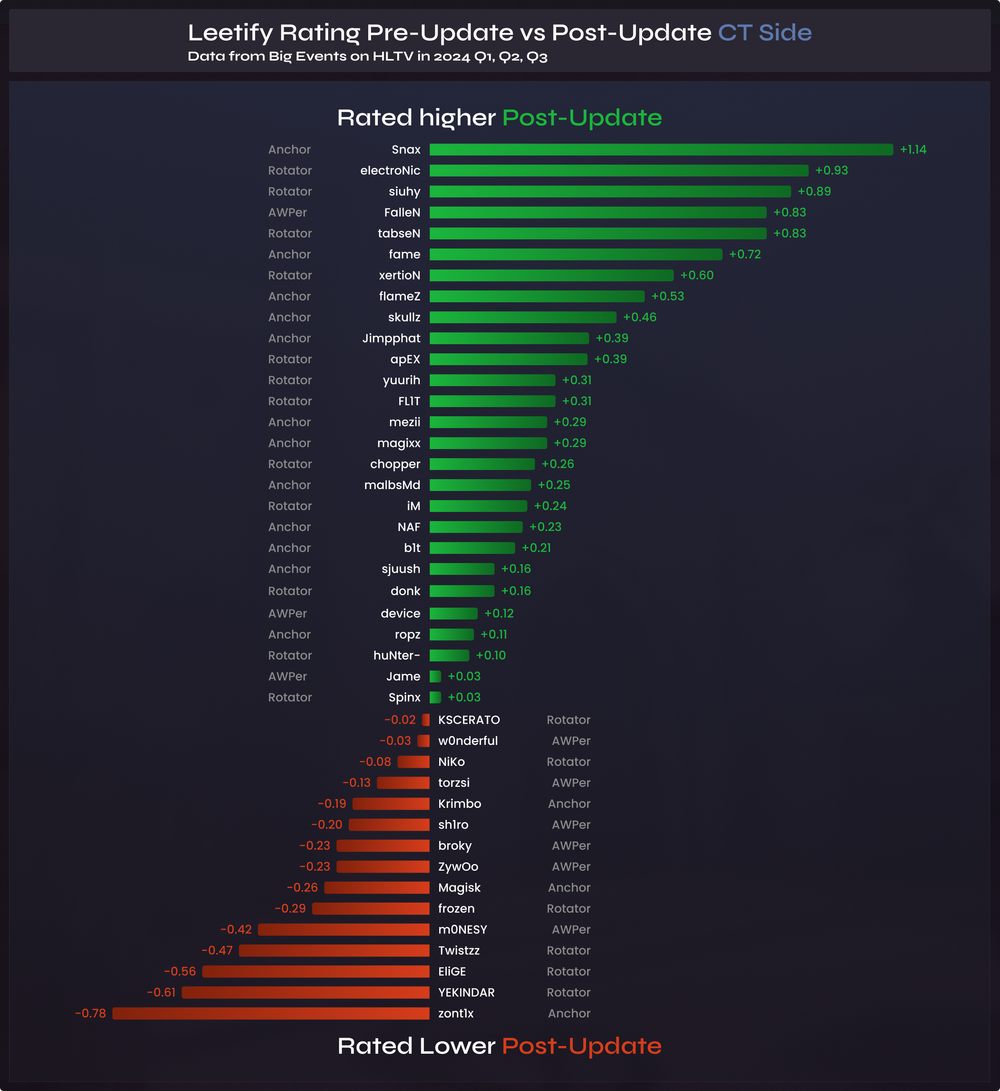Viewport: 1000px width, 1091px height.
Task: Click the +1.14 value label
Action: 913,150
